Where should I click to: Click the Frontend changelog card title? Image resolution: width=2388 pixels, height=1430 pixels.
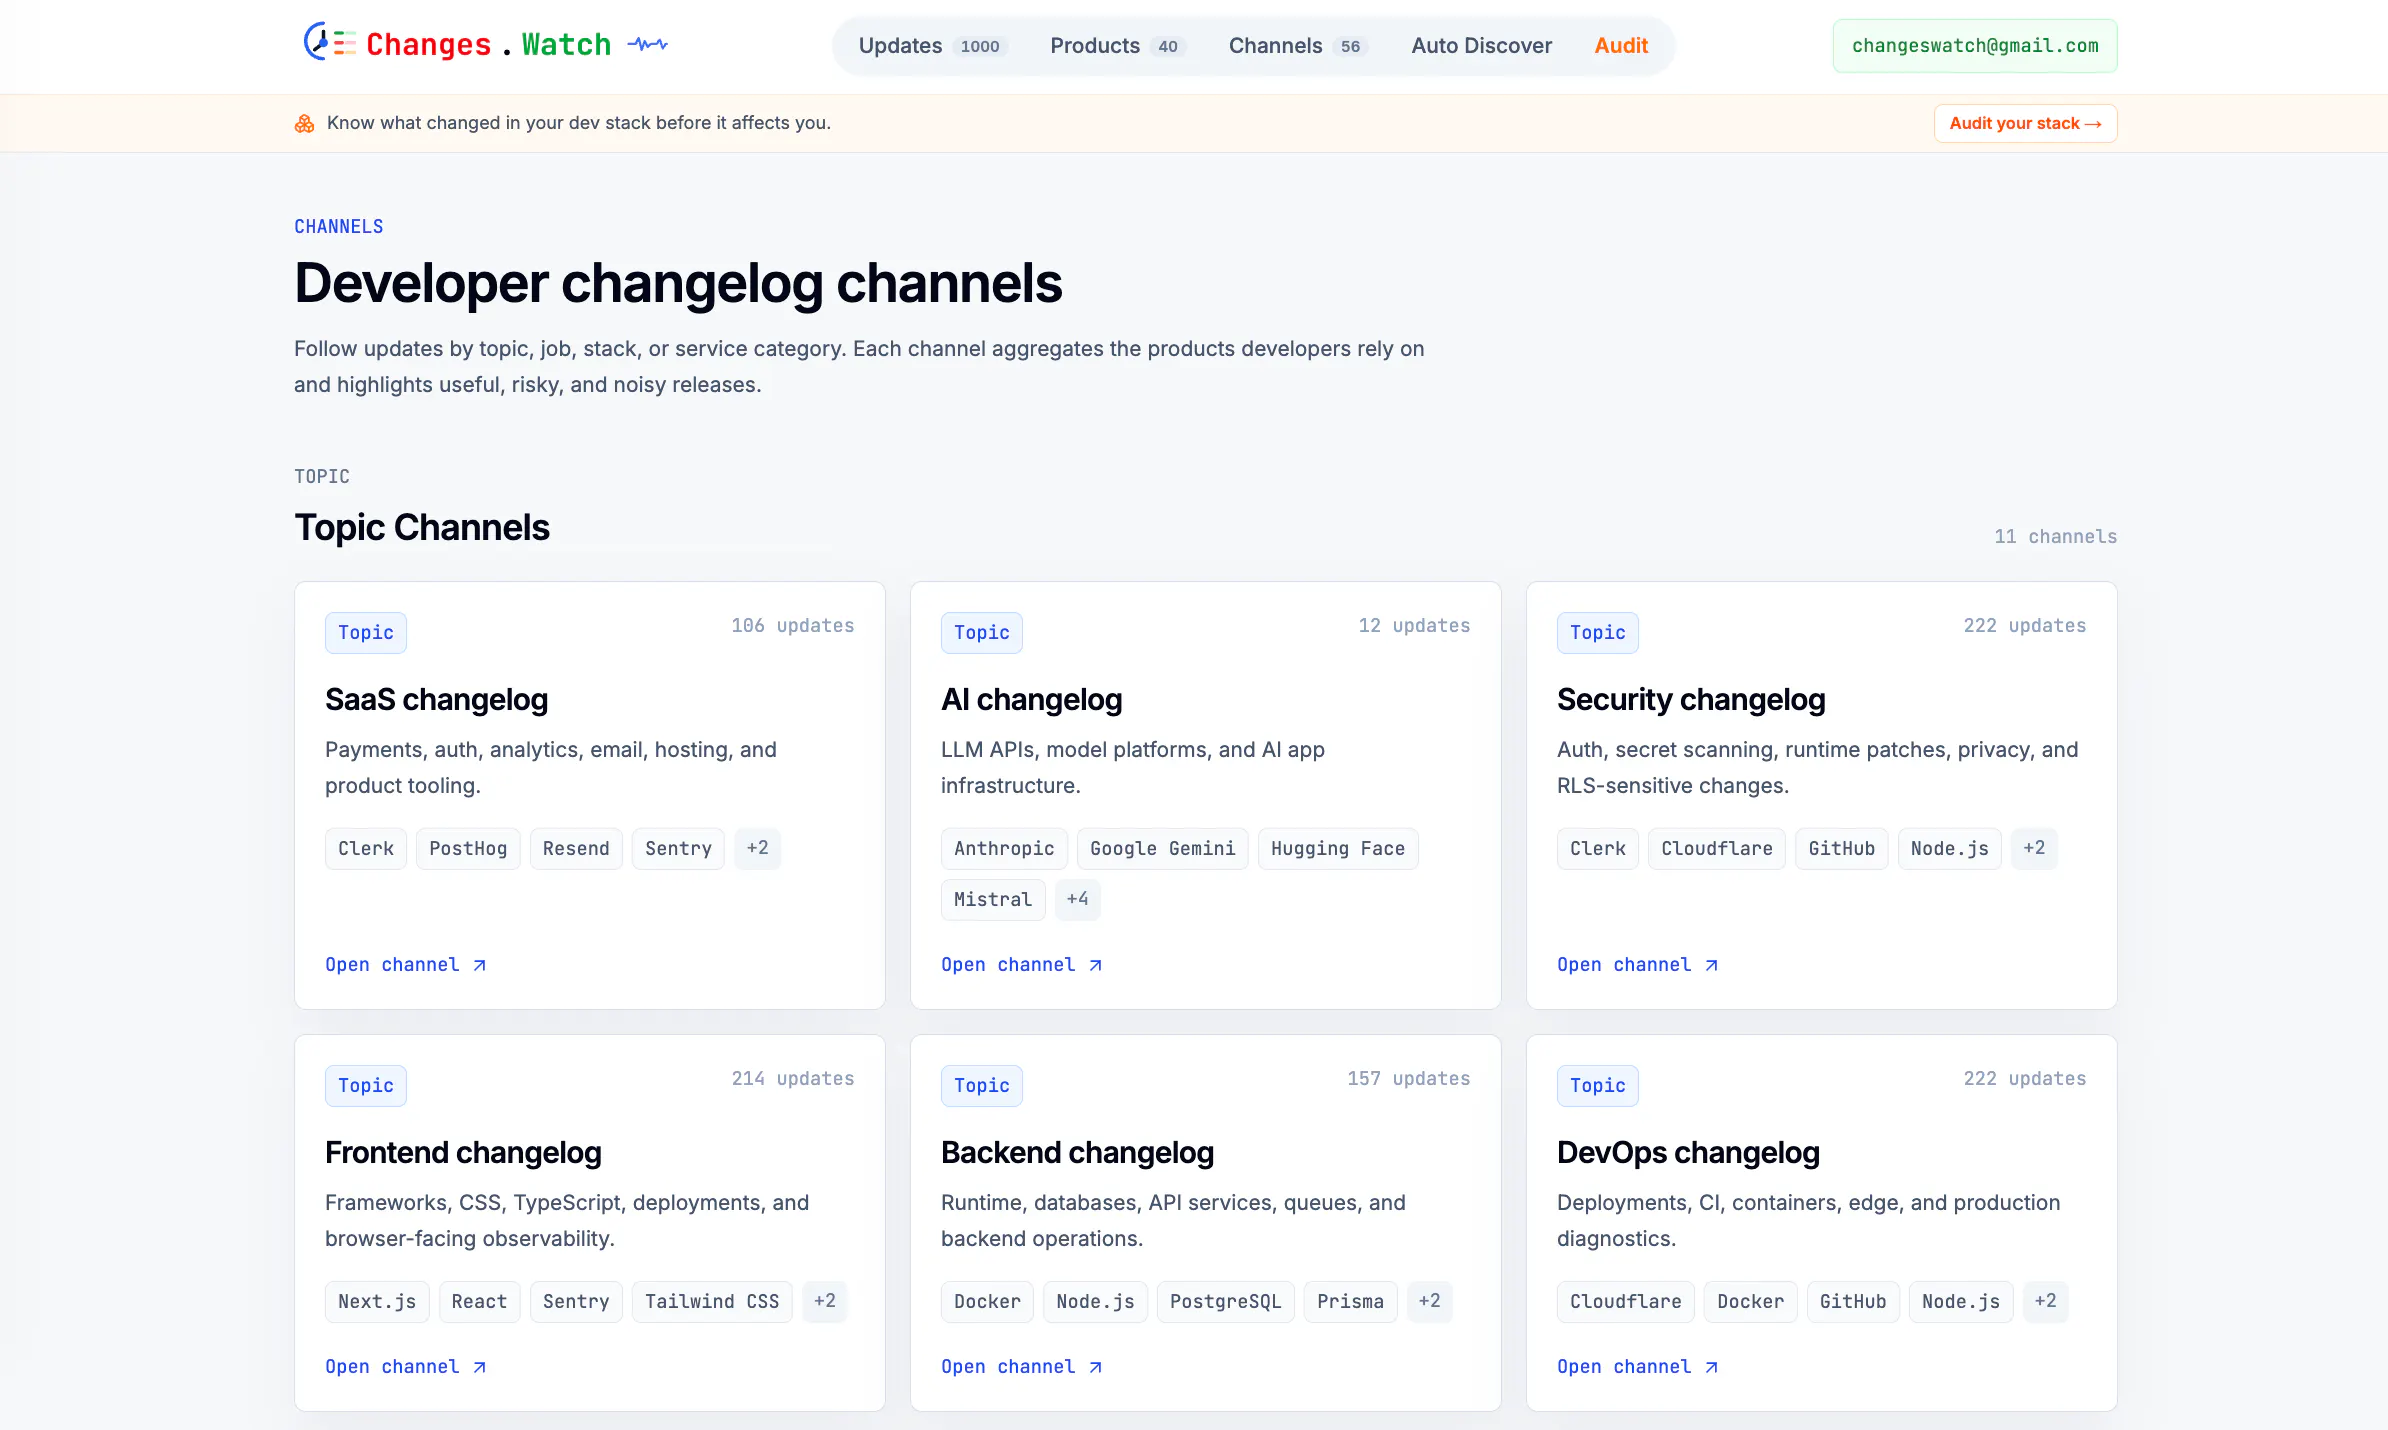click(463, 1153)
